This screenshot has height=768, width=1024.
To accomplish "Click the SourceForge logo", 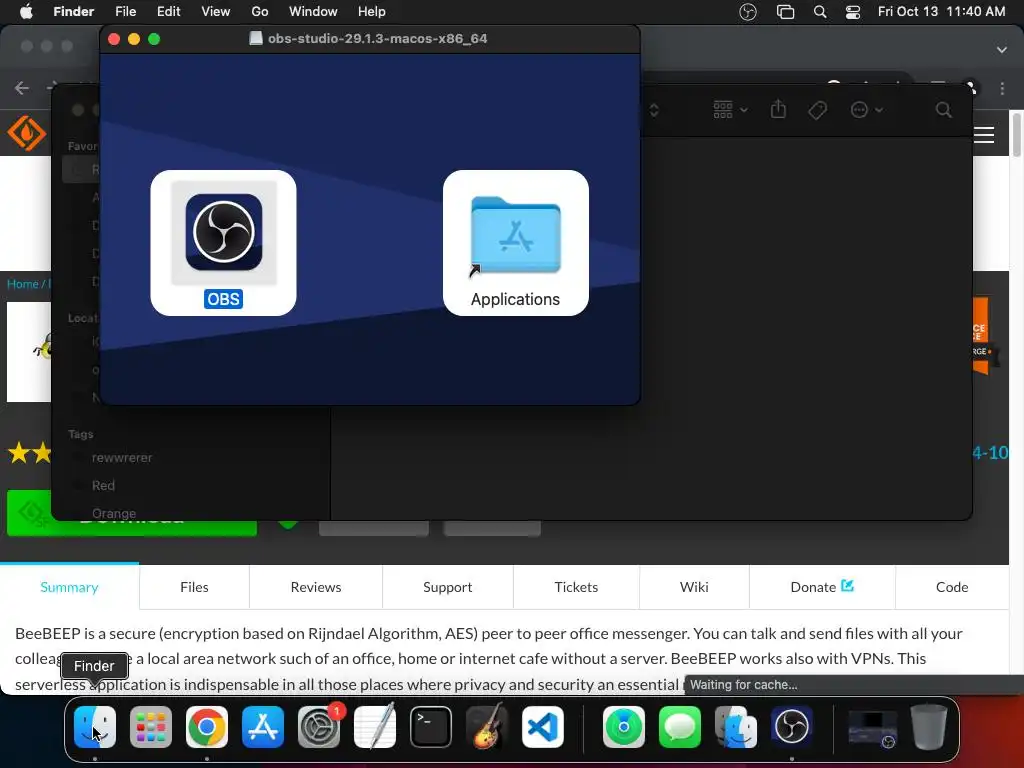I will (x=27, y=133).
